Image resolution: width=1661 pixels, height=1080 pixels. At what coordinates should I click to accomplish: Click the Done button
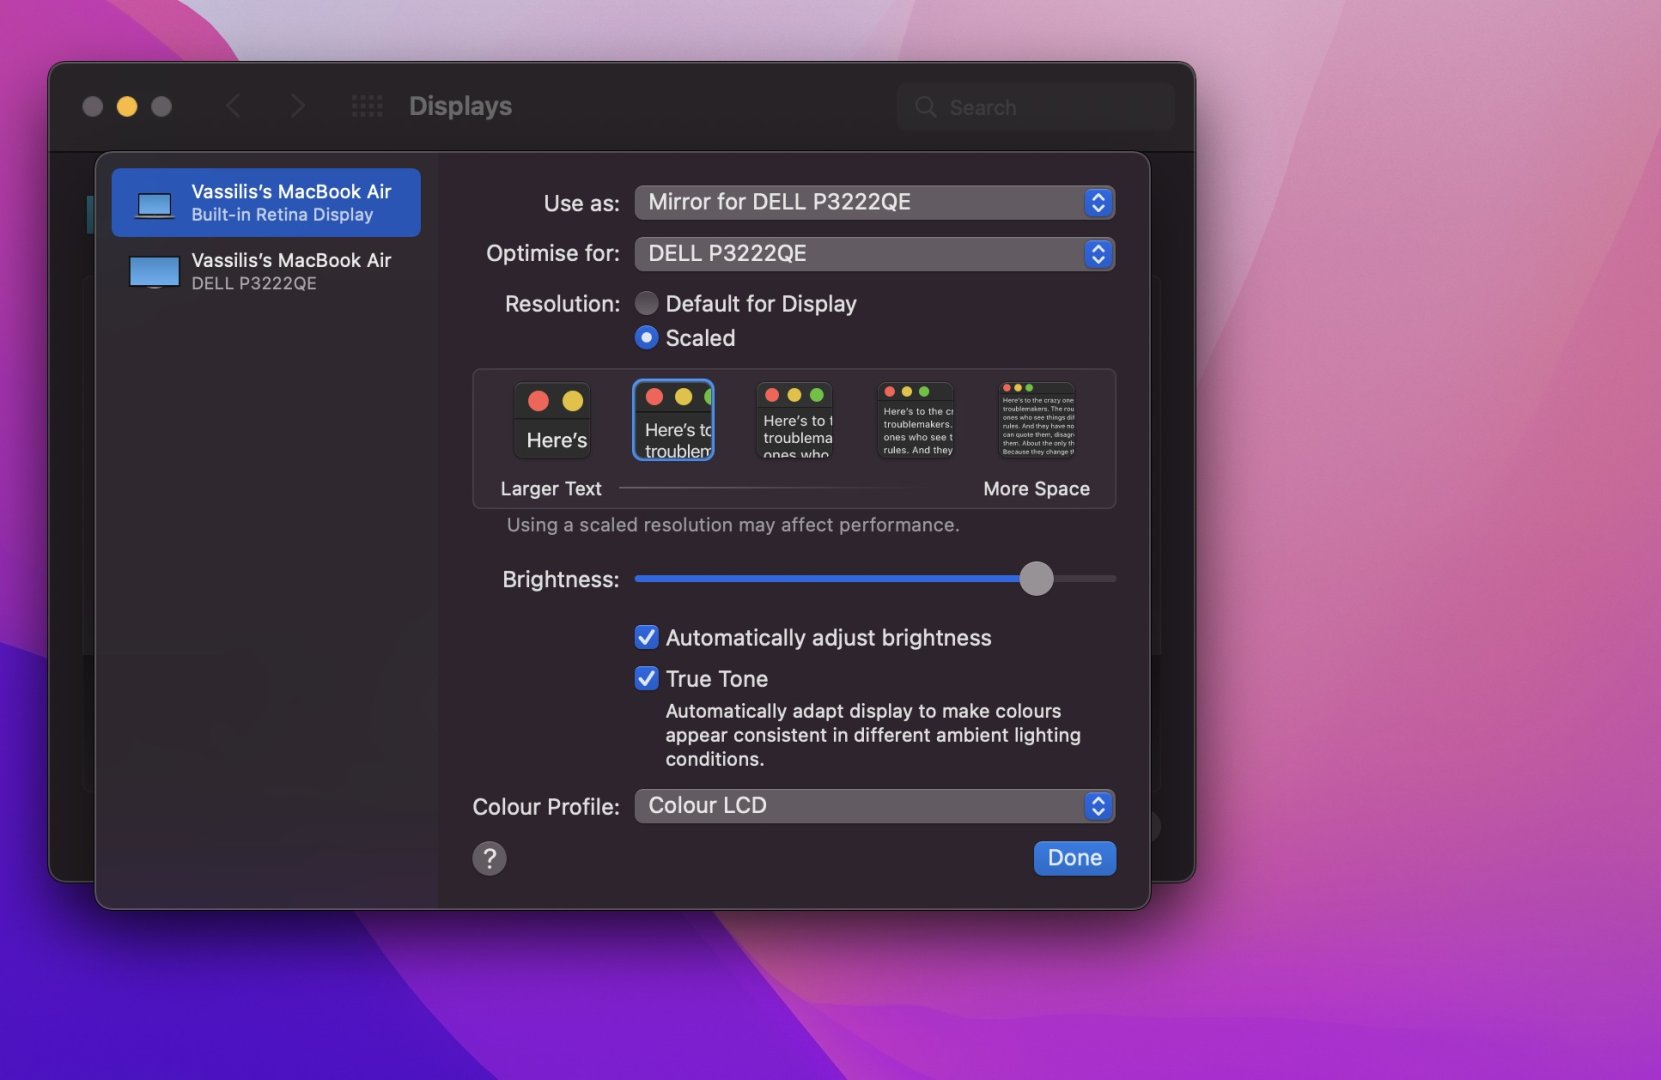(x=1075, y=858)
